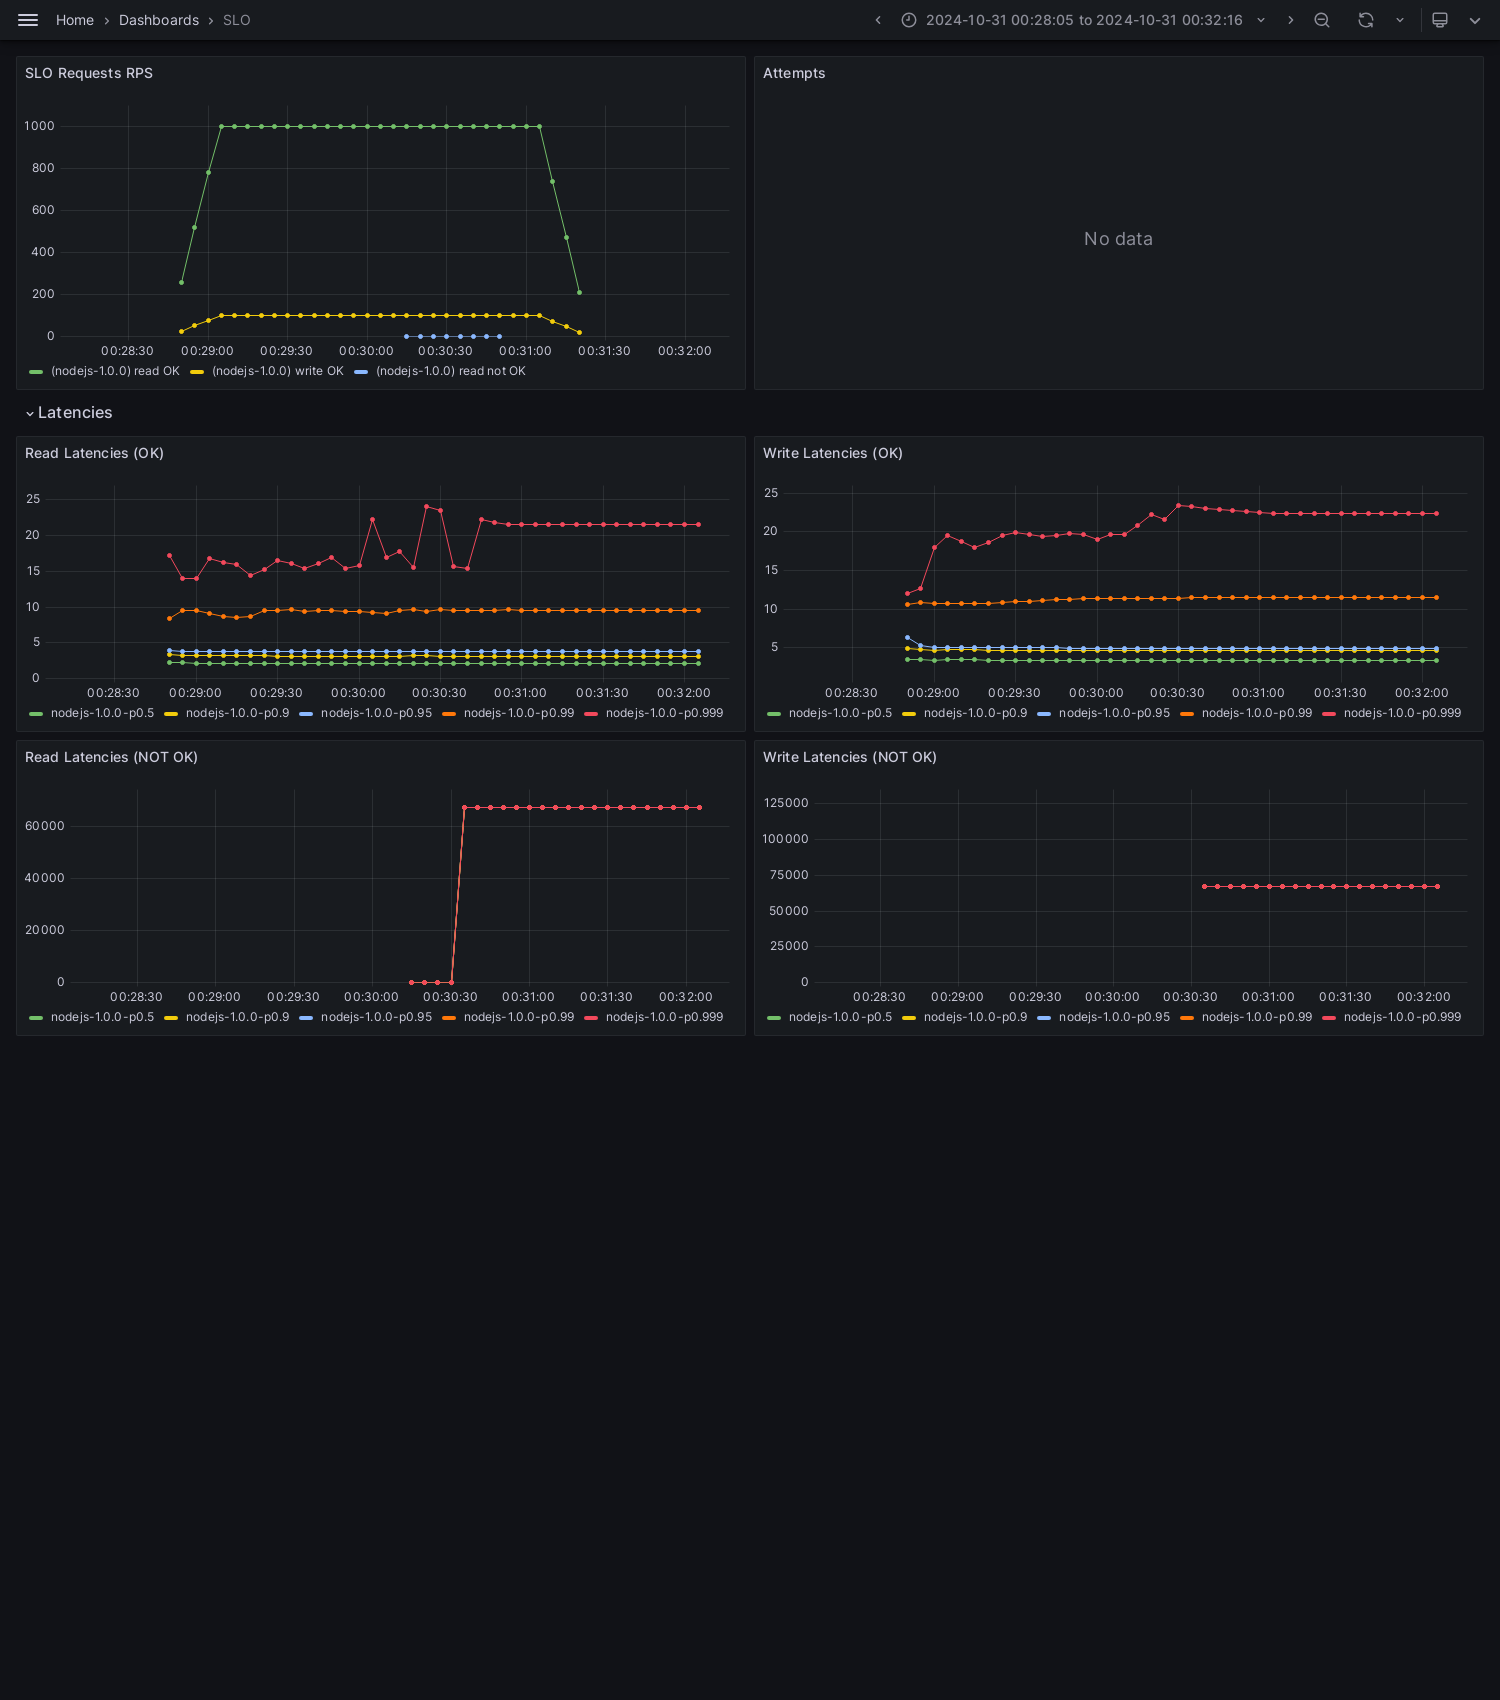Toggle p0.5 series in Read Latencies (OK)
The height and width of the screenshot is (1700, 1500).
(x=102, y=713)
